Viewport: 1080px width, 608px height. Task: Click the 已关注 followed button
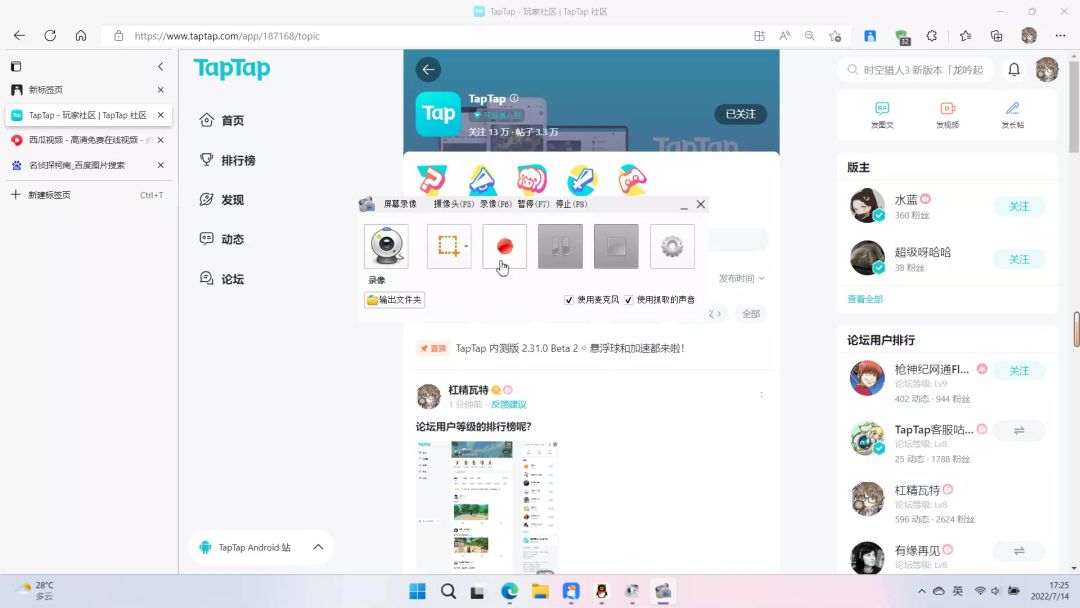(740, 114)
